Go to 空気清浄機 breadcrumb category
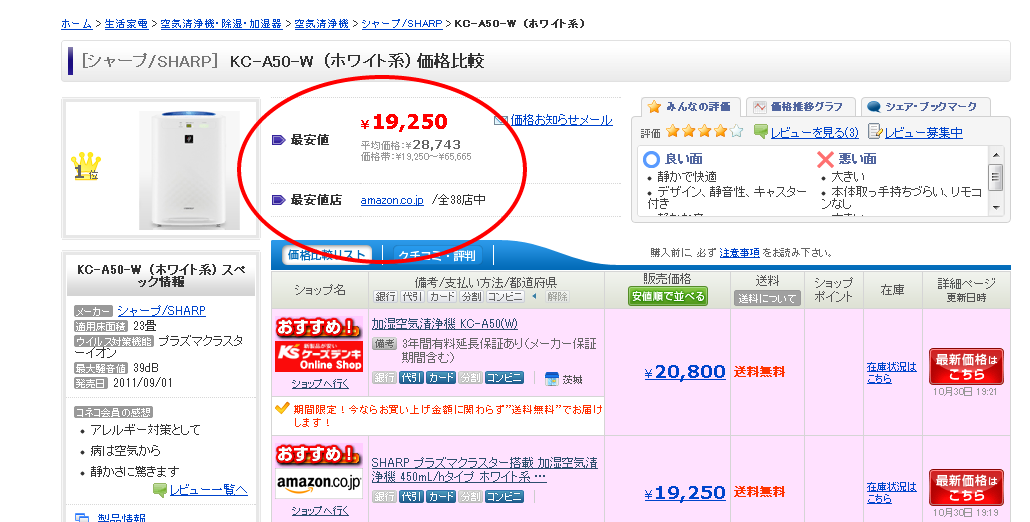 coord(321,24)
